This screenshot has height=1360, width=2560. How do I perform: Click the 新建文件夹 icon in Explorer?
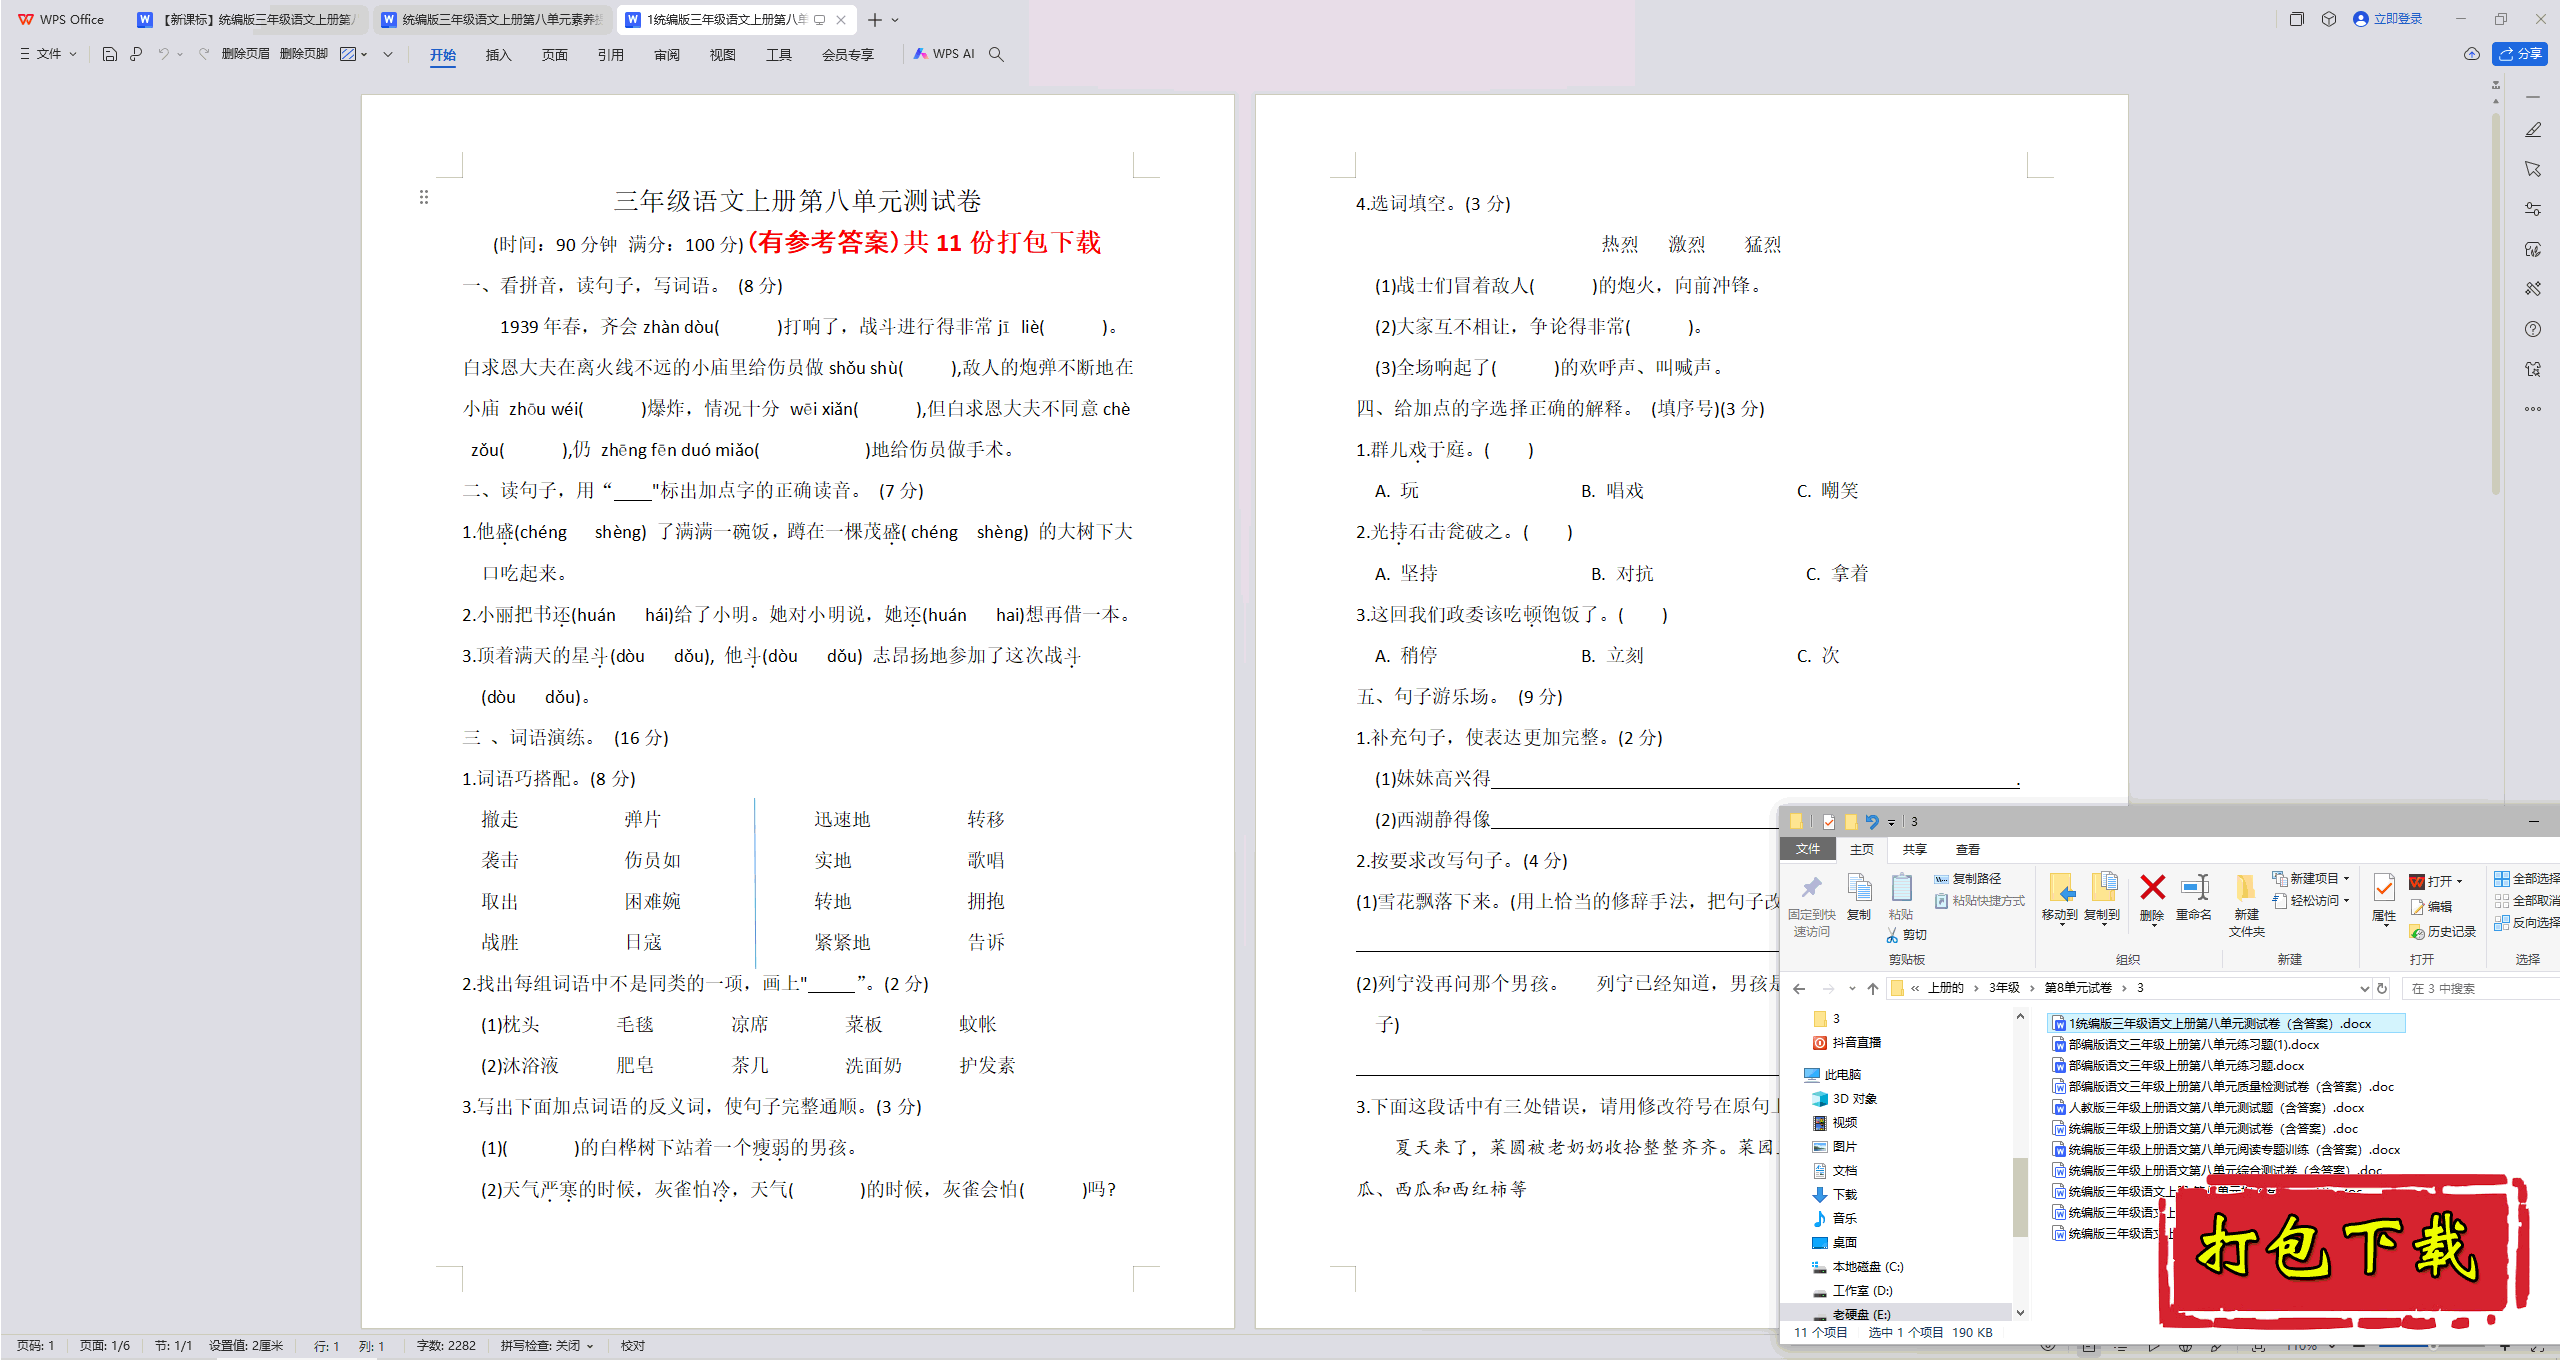(x=2246, y=905)
